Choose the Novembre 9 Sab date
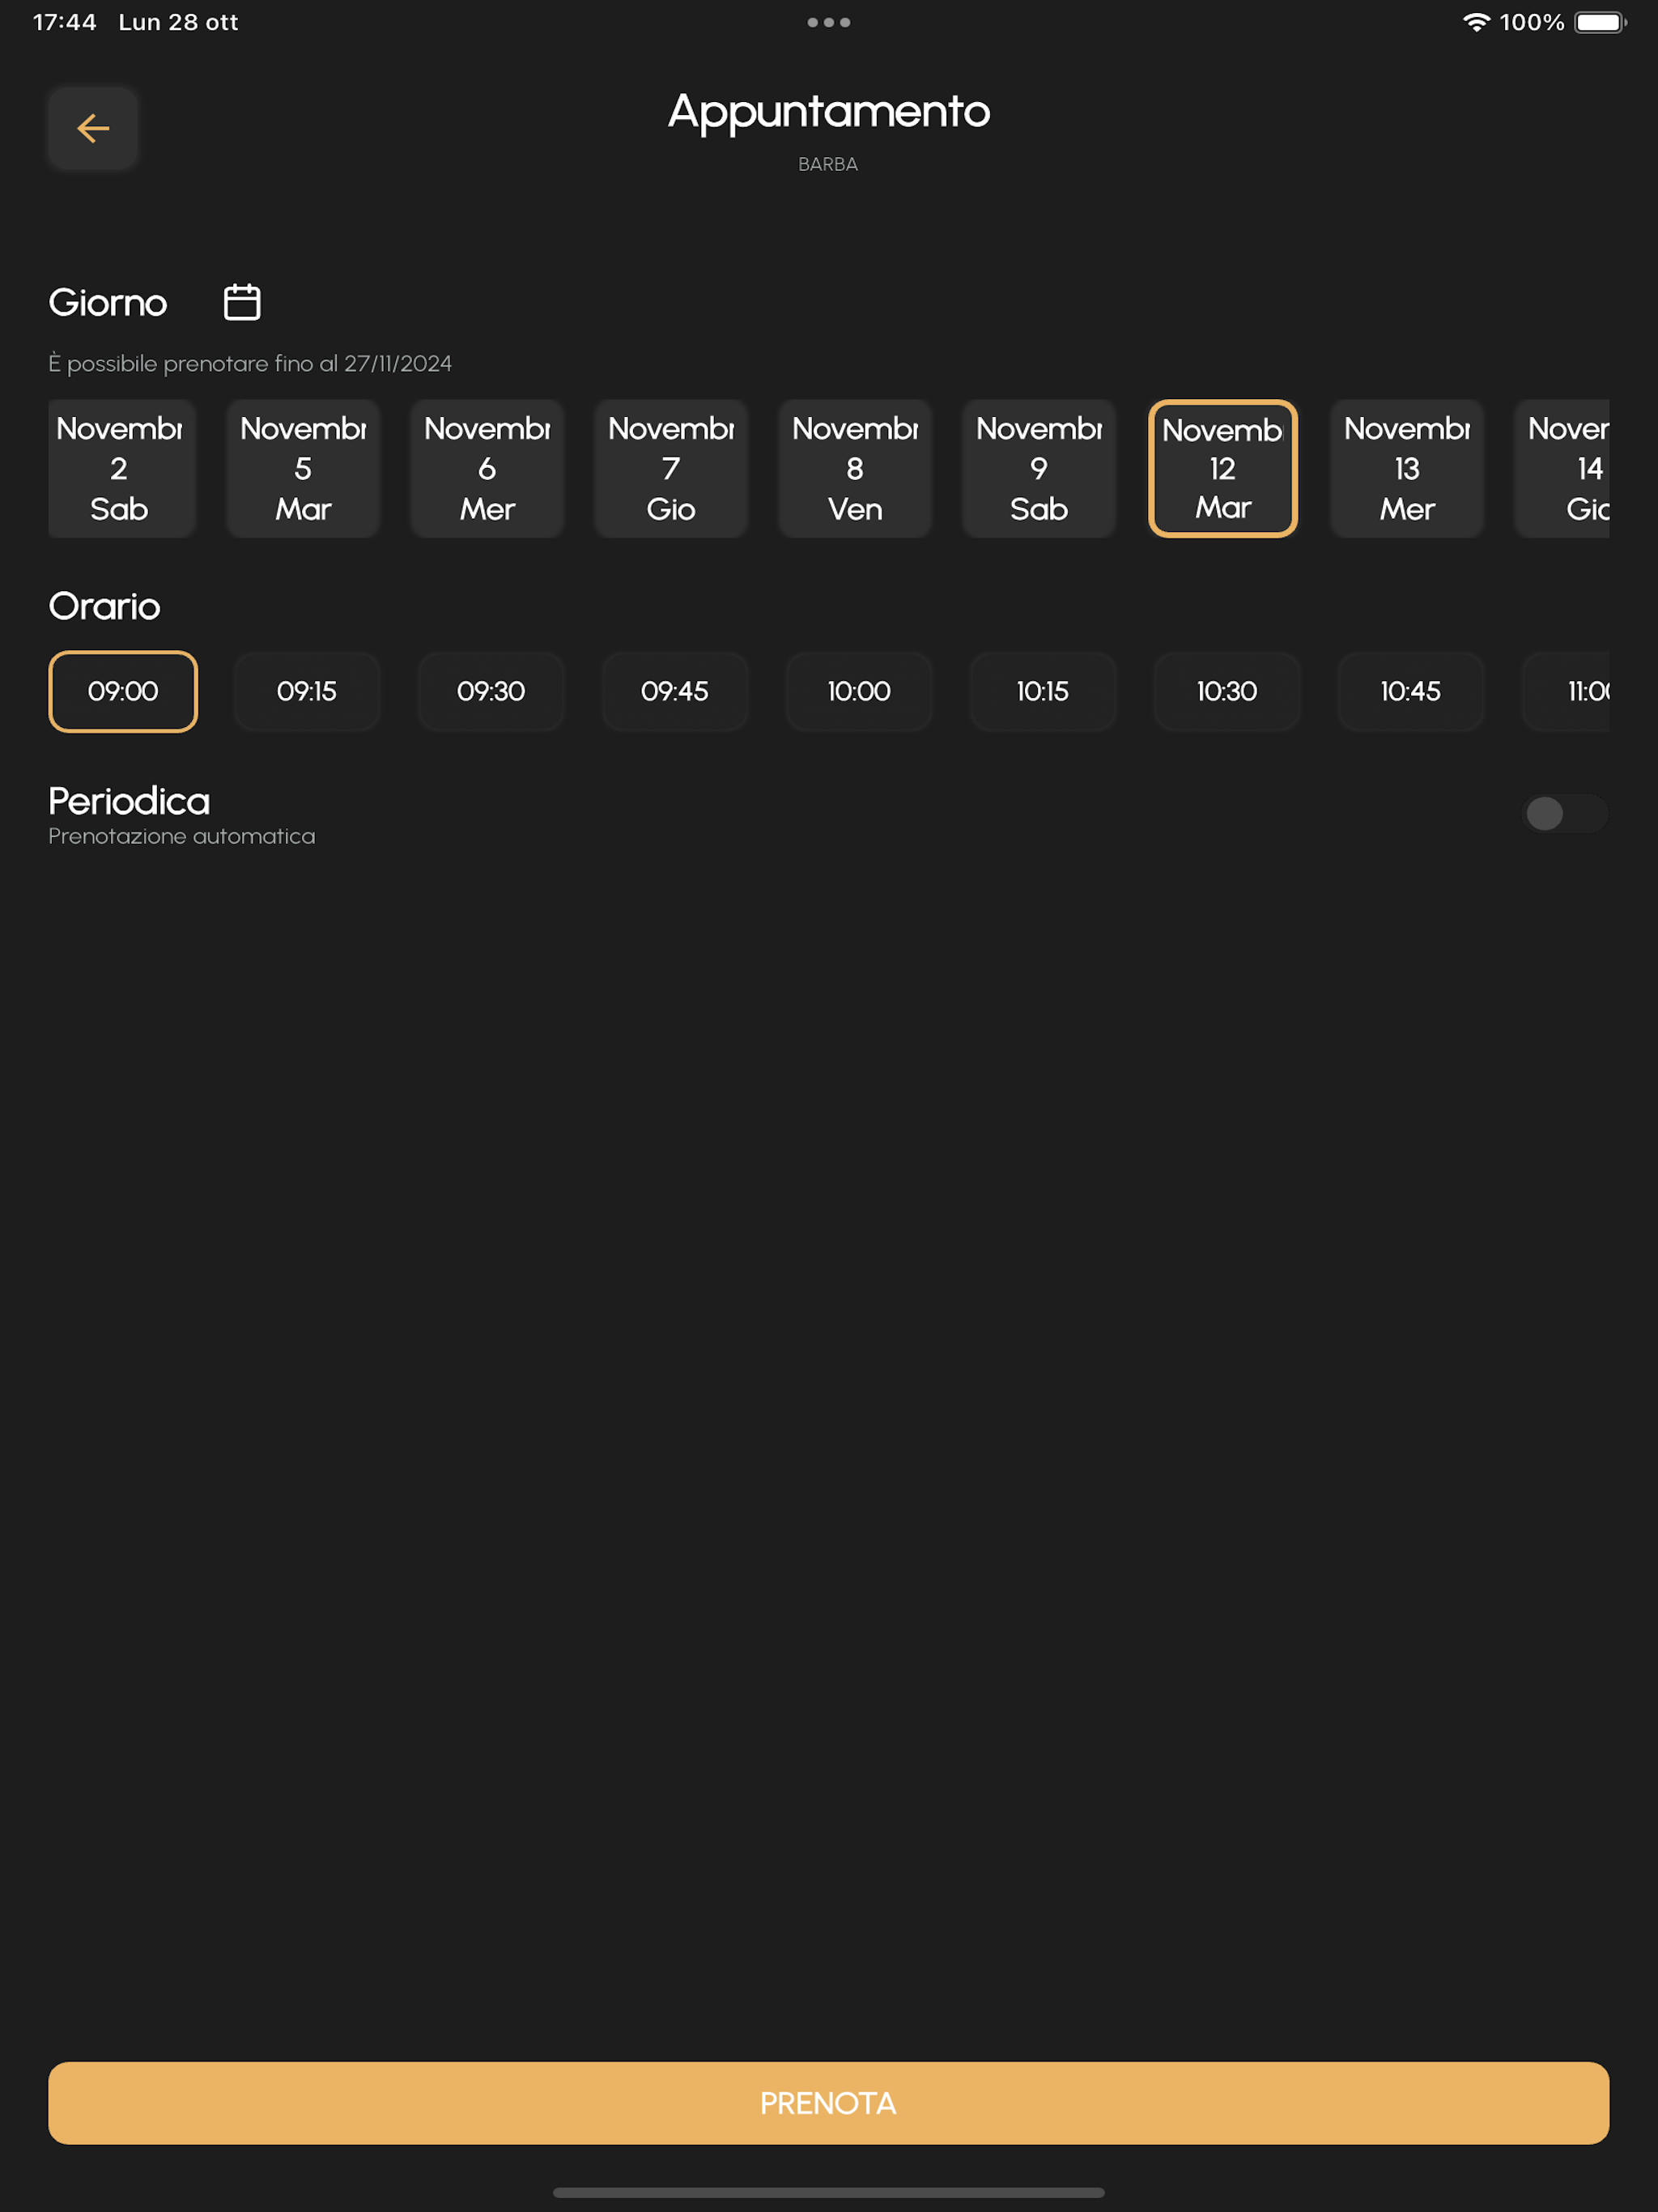The width and height of the screenshot is (1658, 2212). [1039, 468]
